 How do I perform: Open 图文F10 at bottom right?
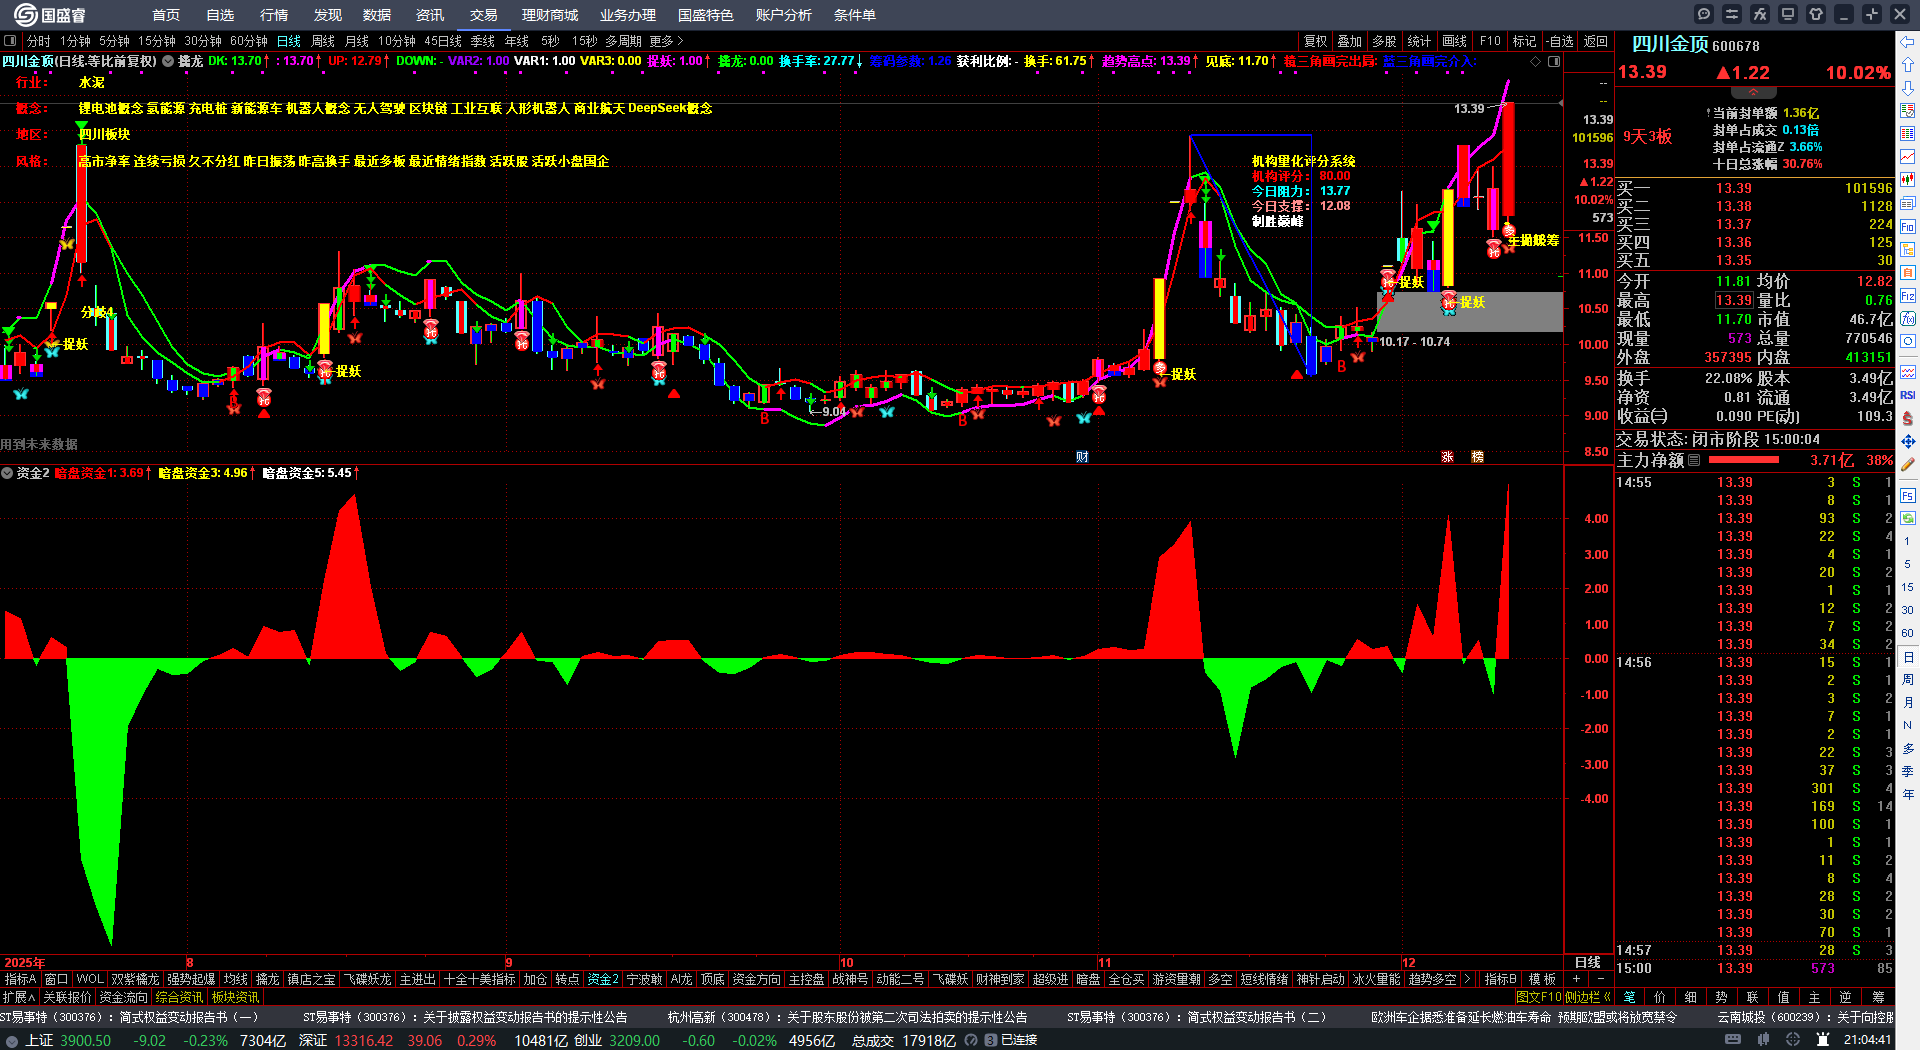point(1538,997)
